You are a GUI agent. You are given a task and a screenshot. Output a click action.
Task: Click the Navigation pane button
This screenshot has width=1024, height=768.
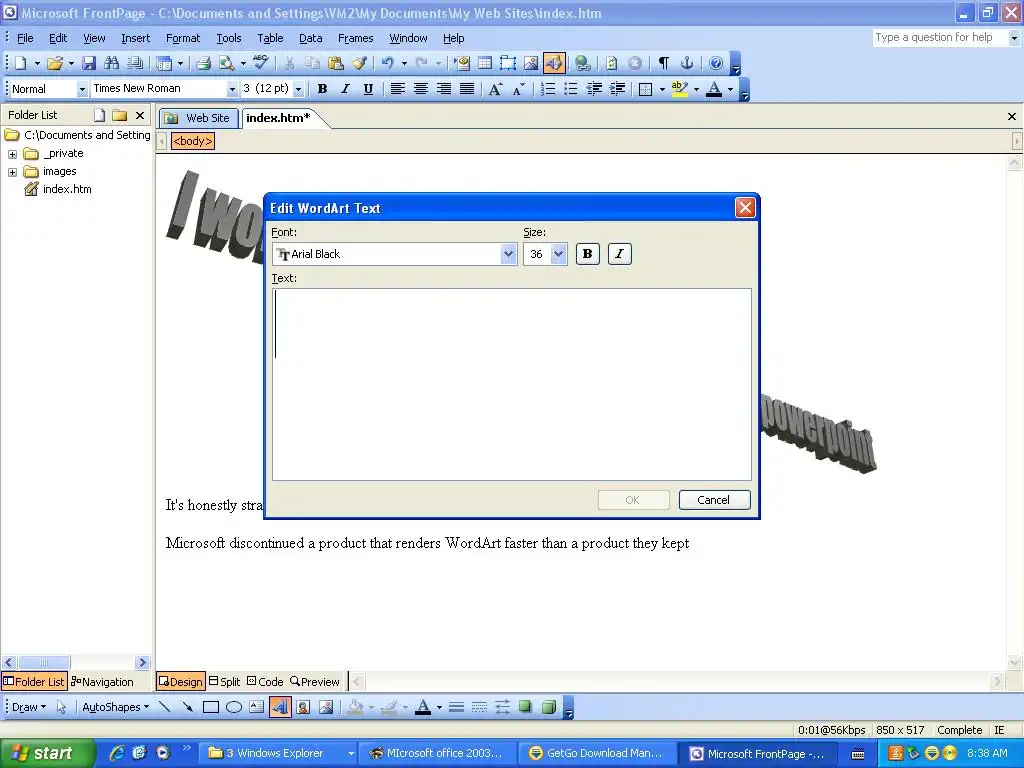click(103, 682)
